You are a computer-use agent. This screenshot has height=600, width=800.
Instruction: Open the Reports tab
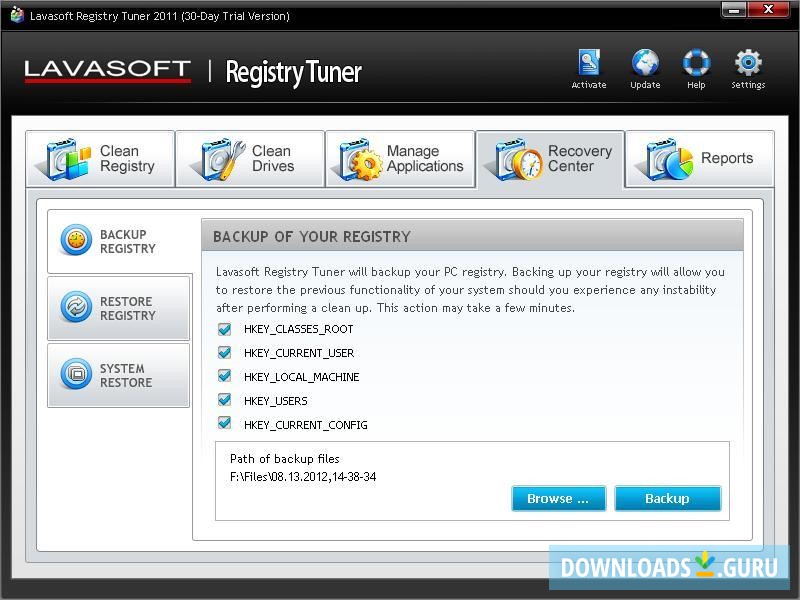click(700, 159)
